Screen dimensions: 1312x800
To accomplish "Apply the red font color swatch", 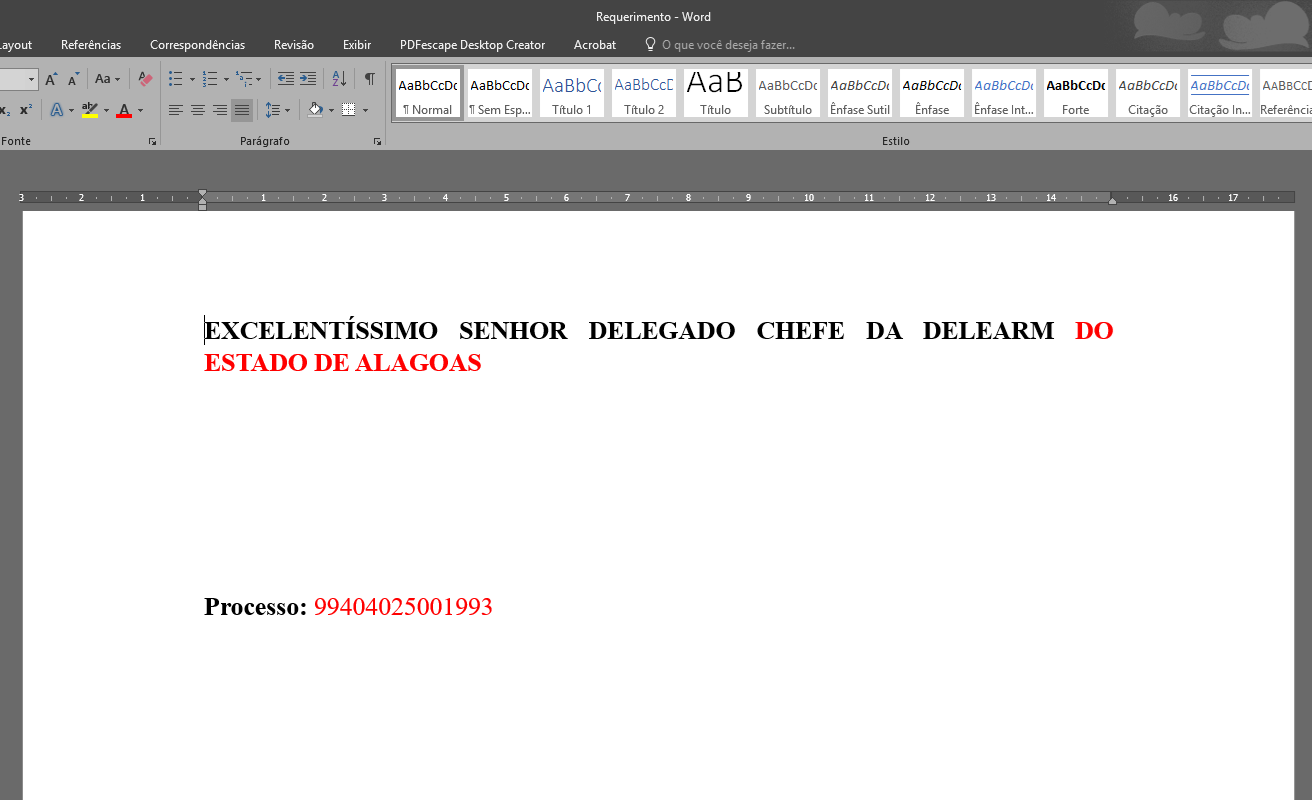I will tap(124, 110).
